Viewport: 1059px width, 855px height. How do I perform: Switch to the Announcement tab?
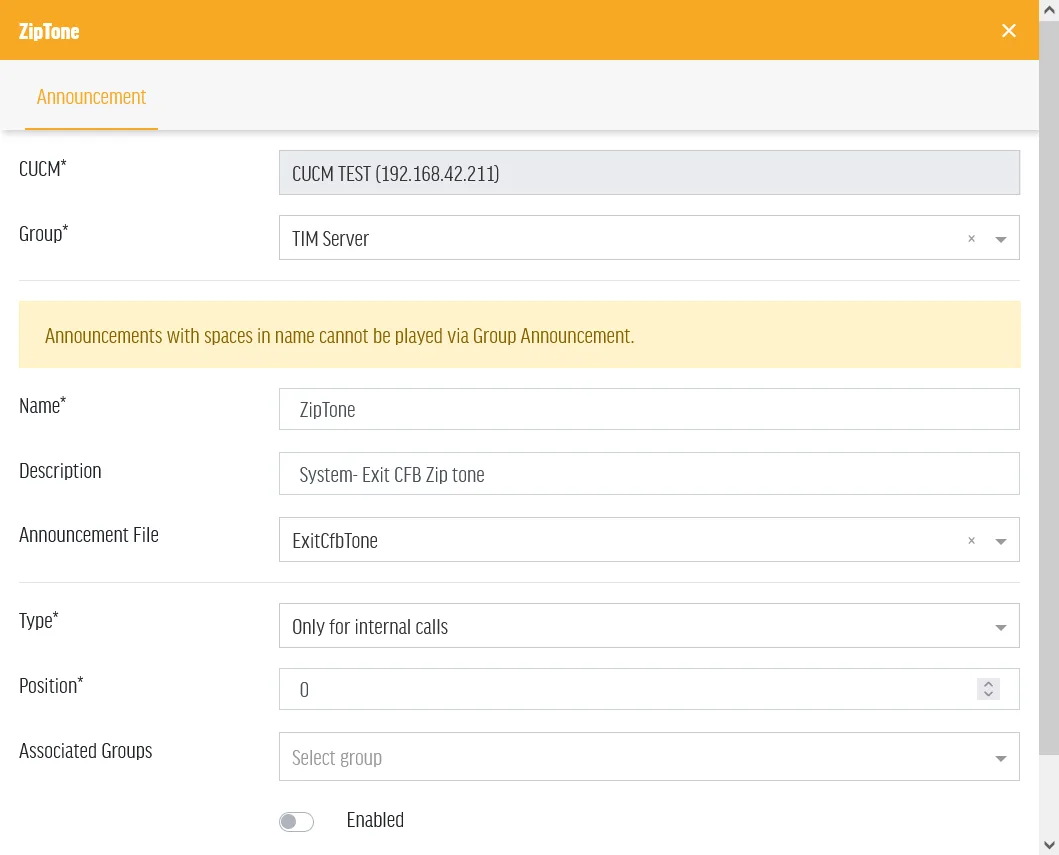(91, 97)
